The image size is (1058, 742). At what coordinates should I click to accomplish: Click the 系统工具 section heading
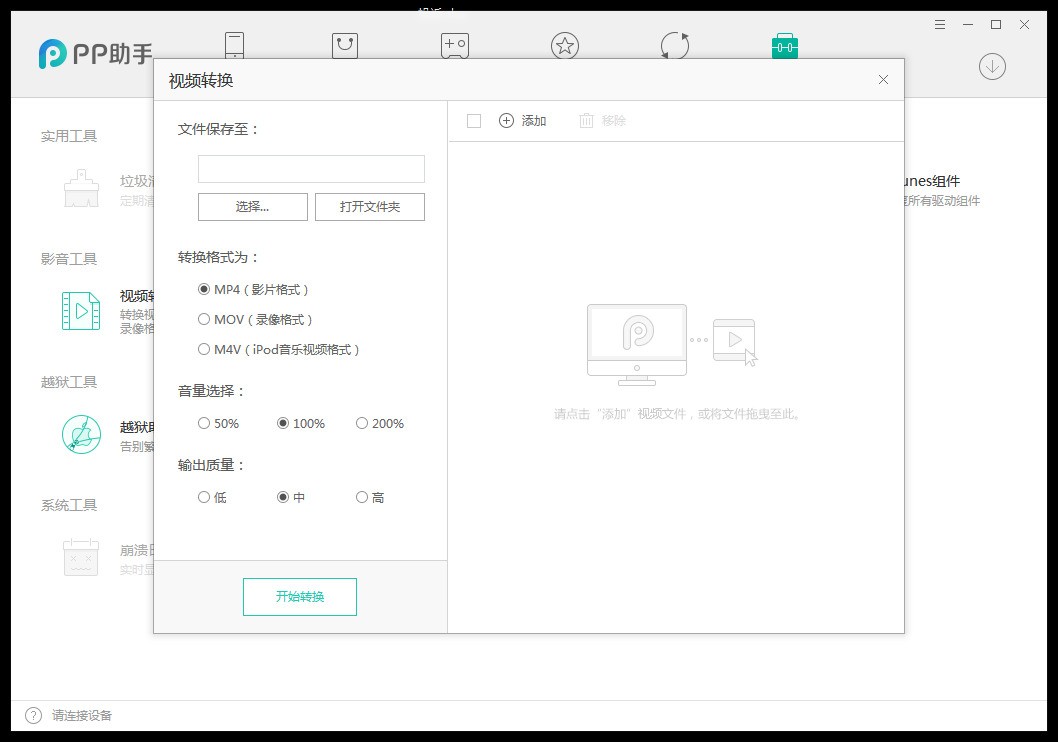[x=69, y=505]
